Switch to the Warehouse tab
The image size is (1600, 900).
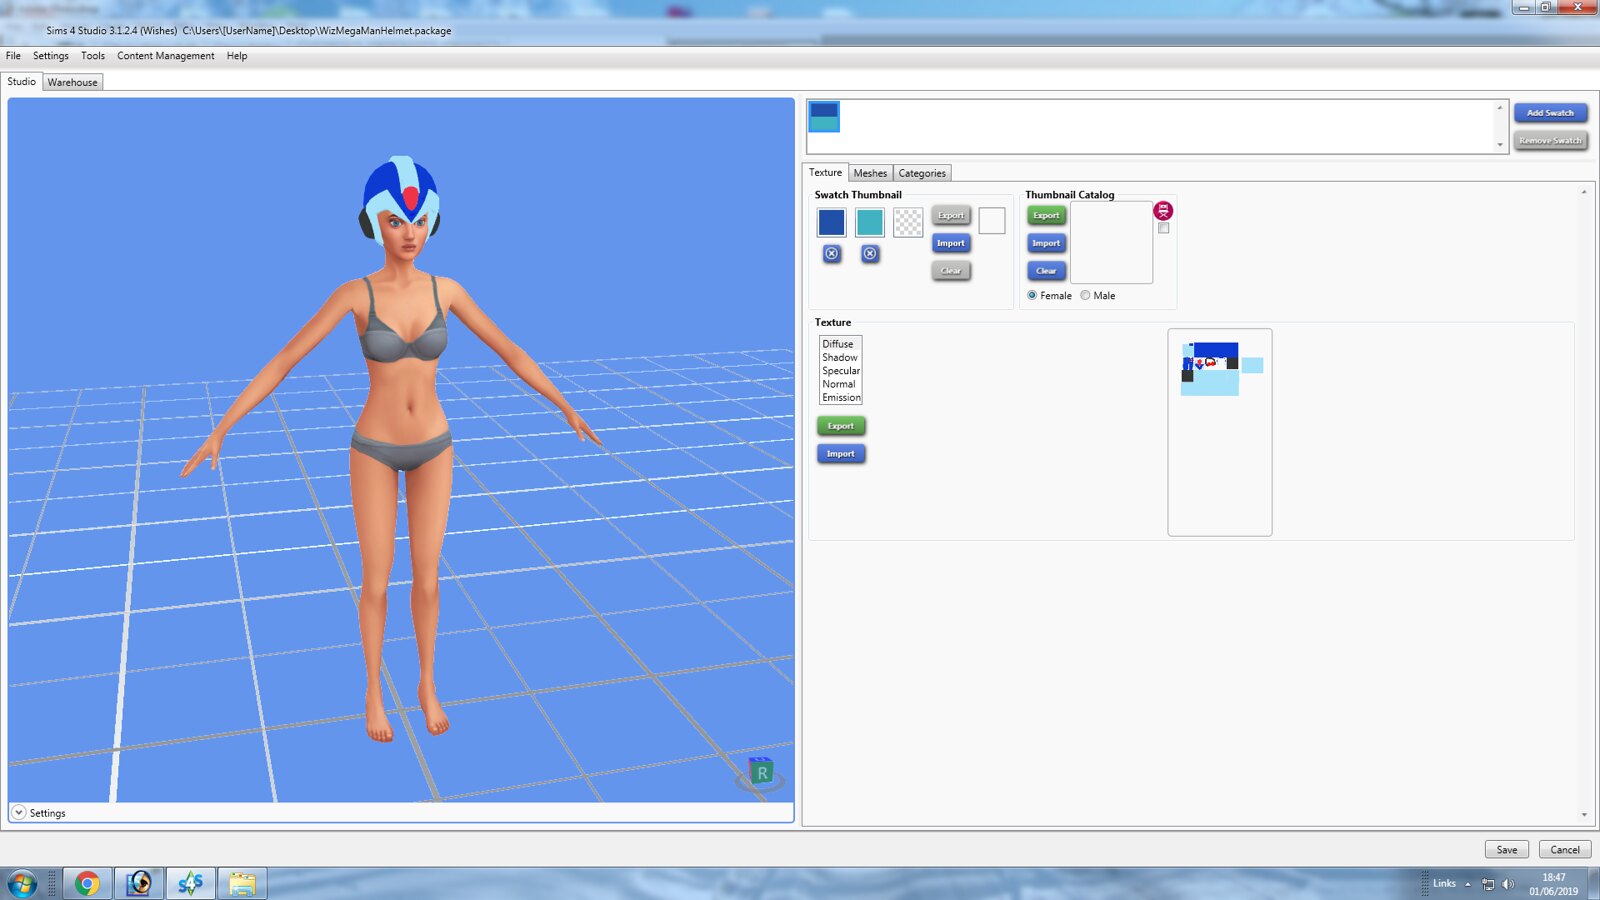(x=73, y=82)
